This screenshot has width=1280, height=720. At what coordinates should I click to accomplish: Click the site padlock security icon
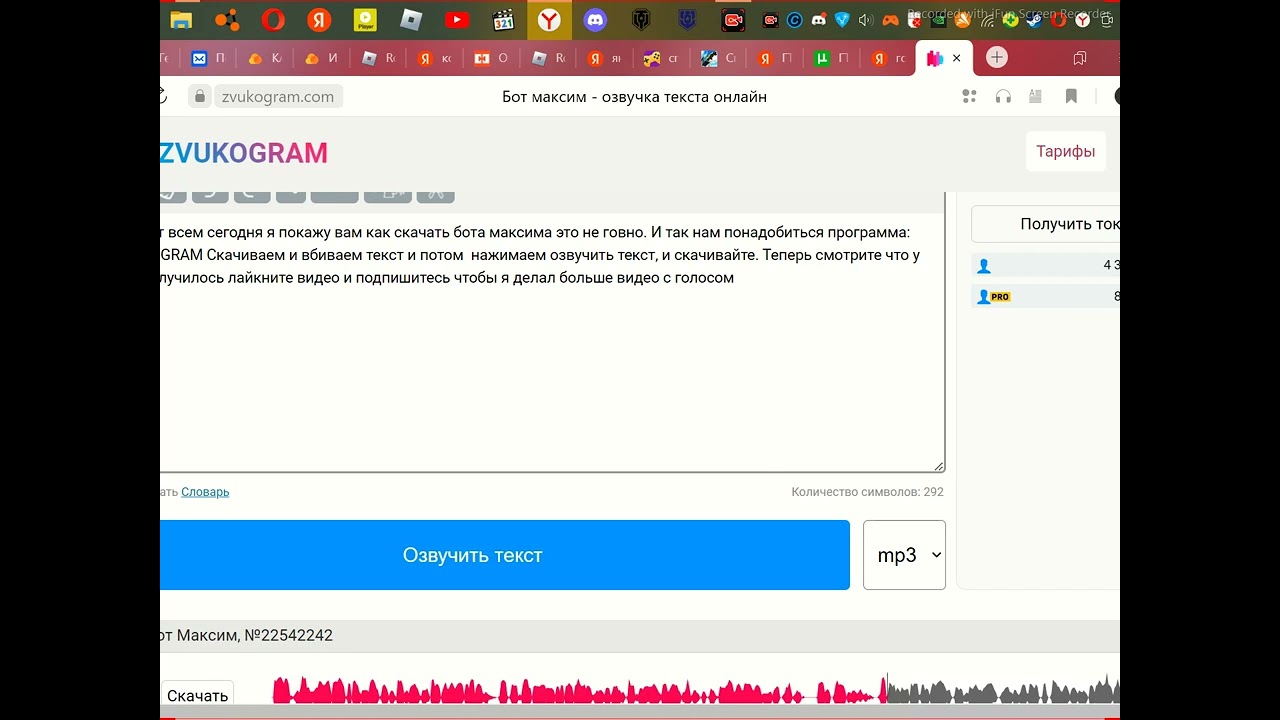click(200, 97)
